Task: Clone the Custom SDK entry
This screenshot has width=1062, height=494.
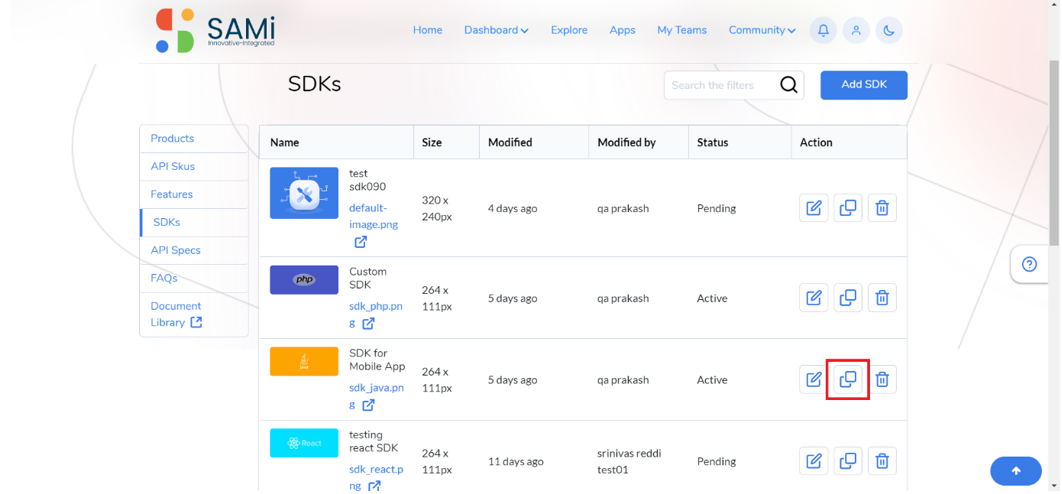Action: 847,297
